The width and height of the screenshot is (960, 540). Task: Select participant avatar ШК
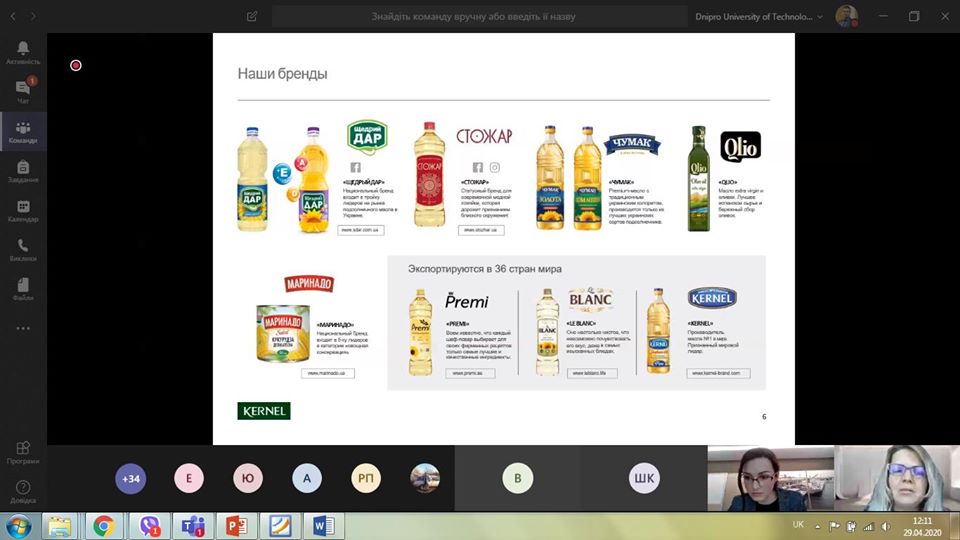644,478
